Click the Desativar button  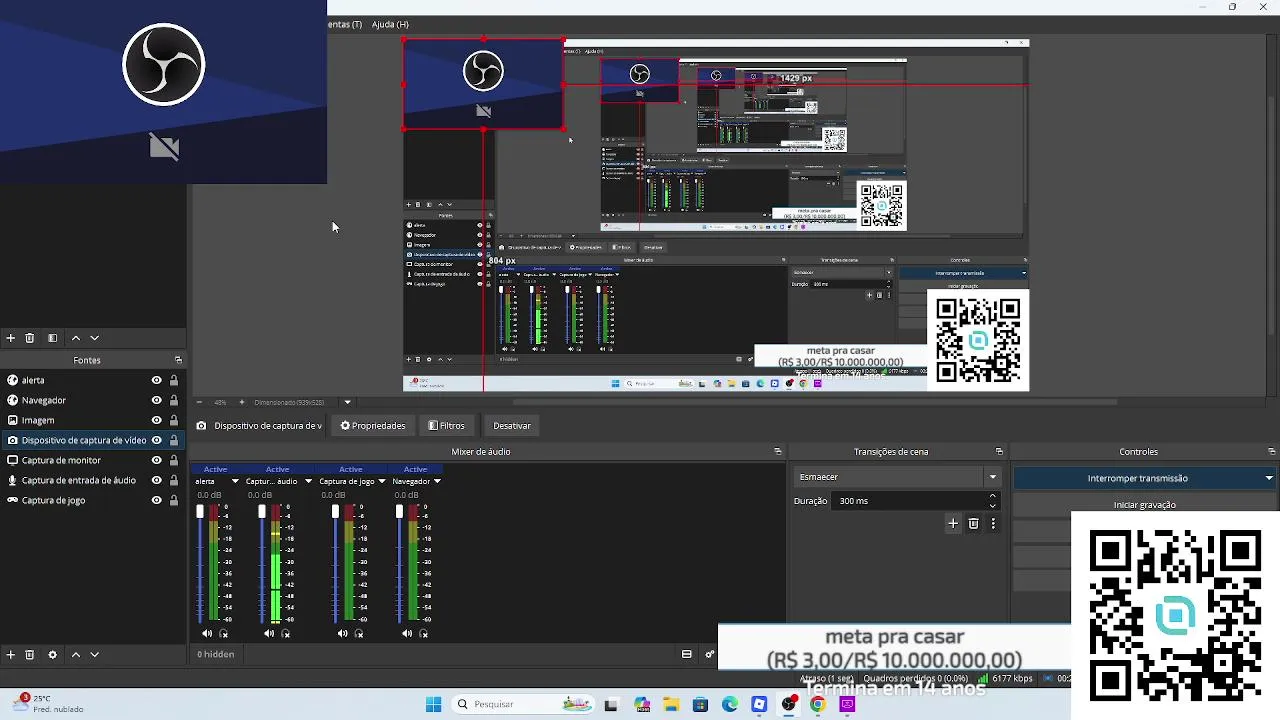point(511,425)
